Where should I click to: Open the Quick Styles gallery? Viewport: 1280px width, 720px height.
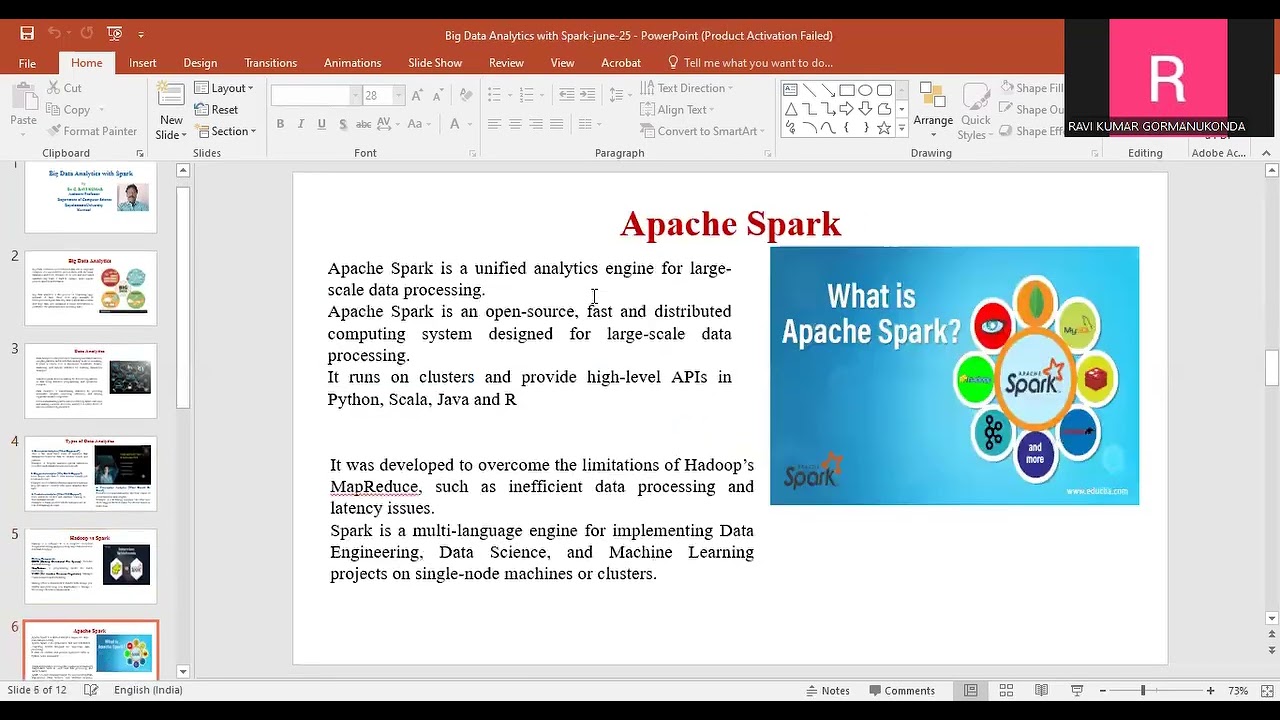[975, 112]
